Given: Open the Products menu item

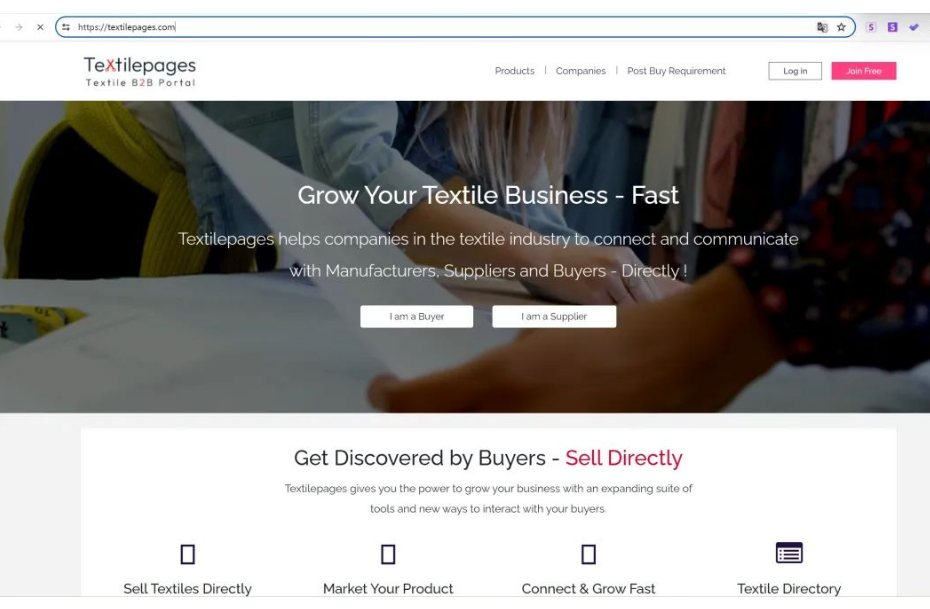Looking at the screenshot, I should pyautogui.click(x=514, y=71).
